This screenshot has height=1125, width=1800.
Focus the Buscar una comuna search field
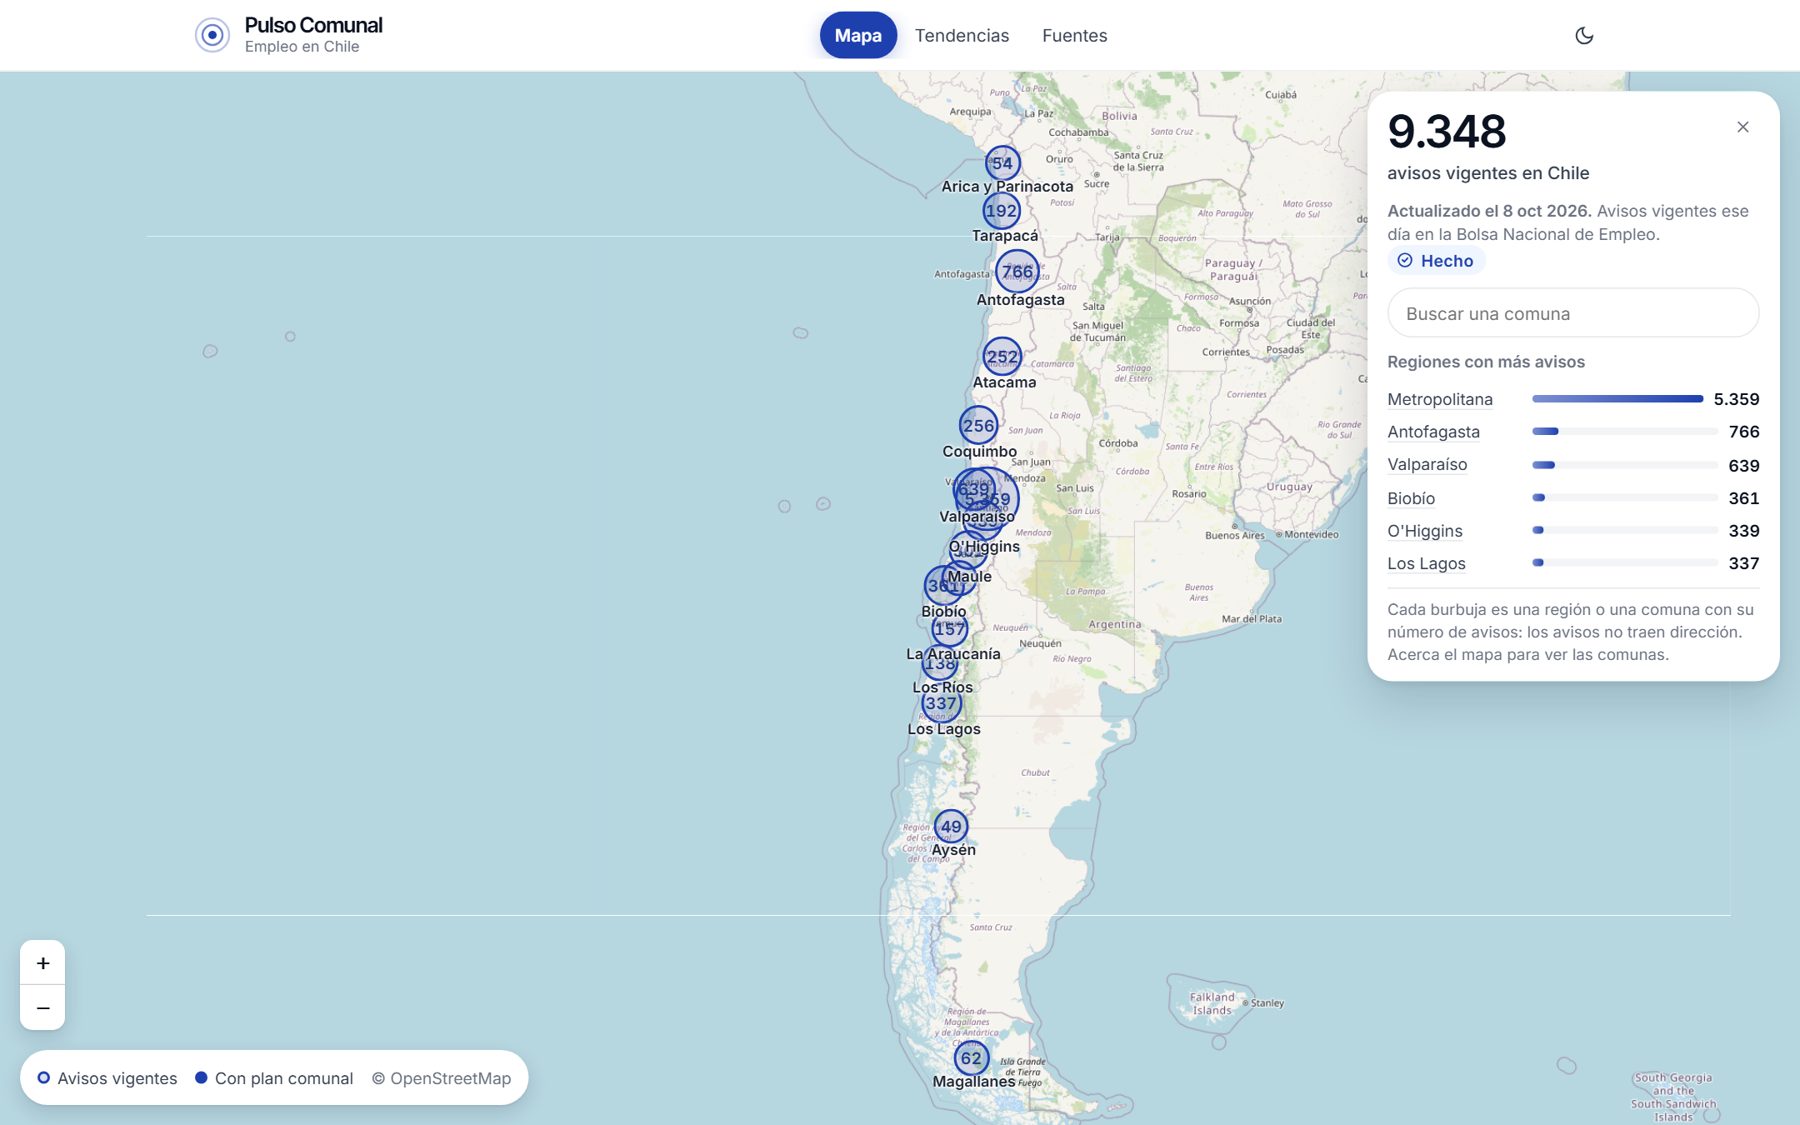pos(1573,313)
